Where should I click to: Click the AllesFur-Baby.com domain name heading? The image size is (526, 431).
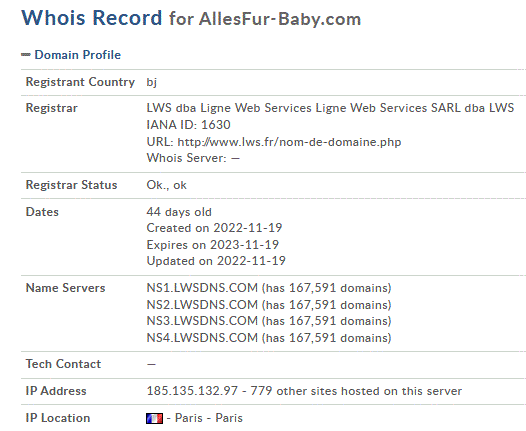pyautogui.click(x=280, y=19)
